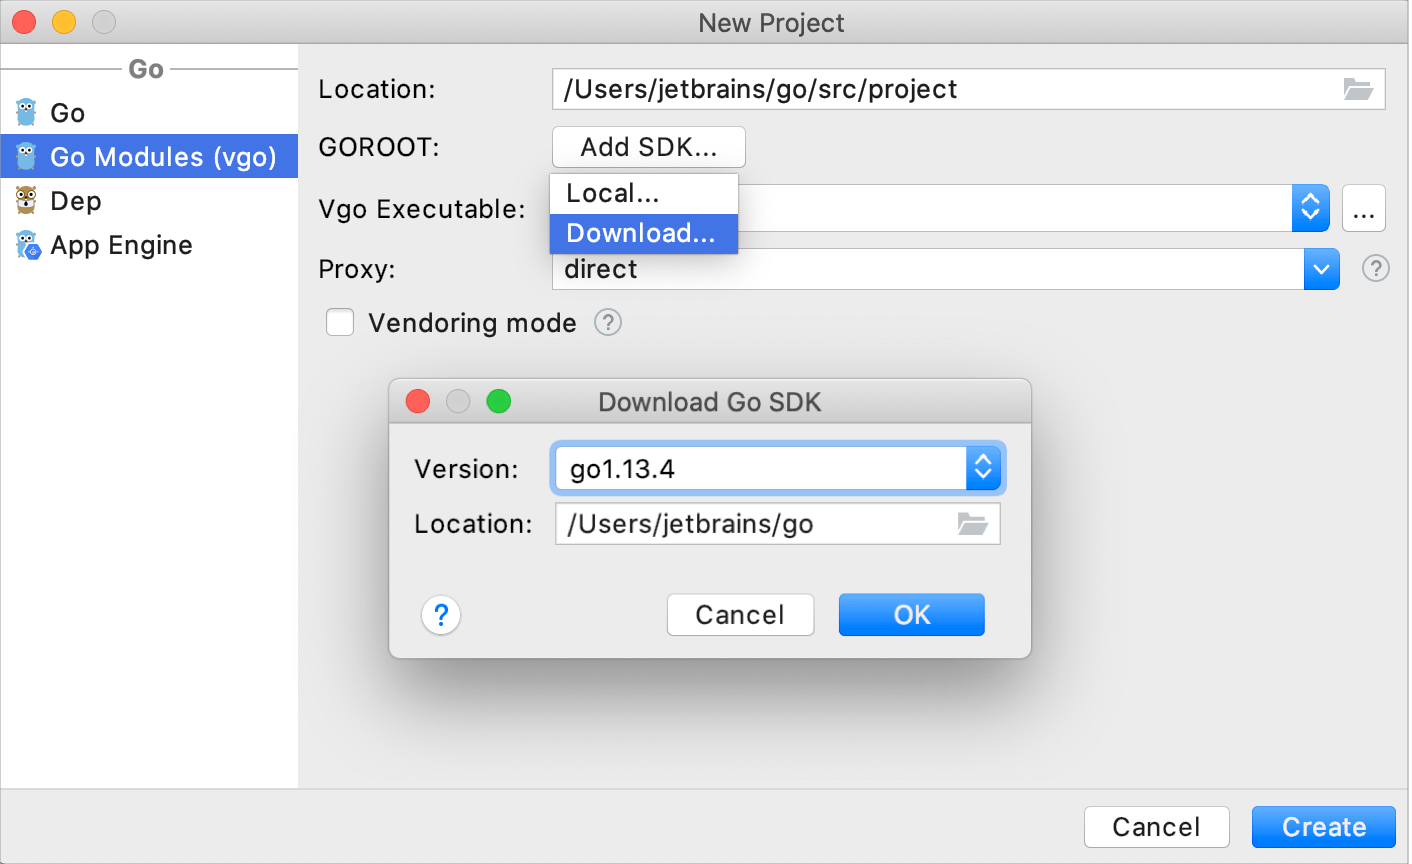This screenshot has width=1412, height=864.
Task: Open help for Proxy setting
Action: pos(1376,268)
